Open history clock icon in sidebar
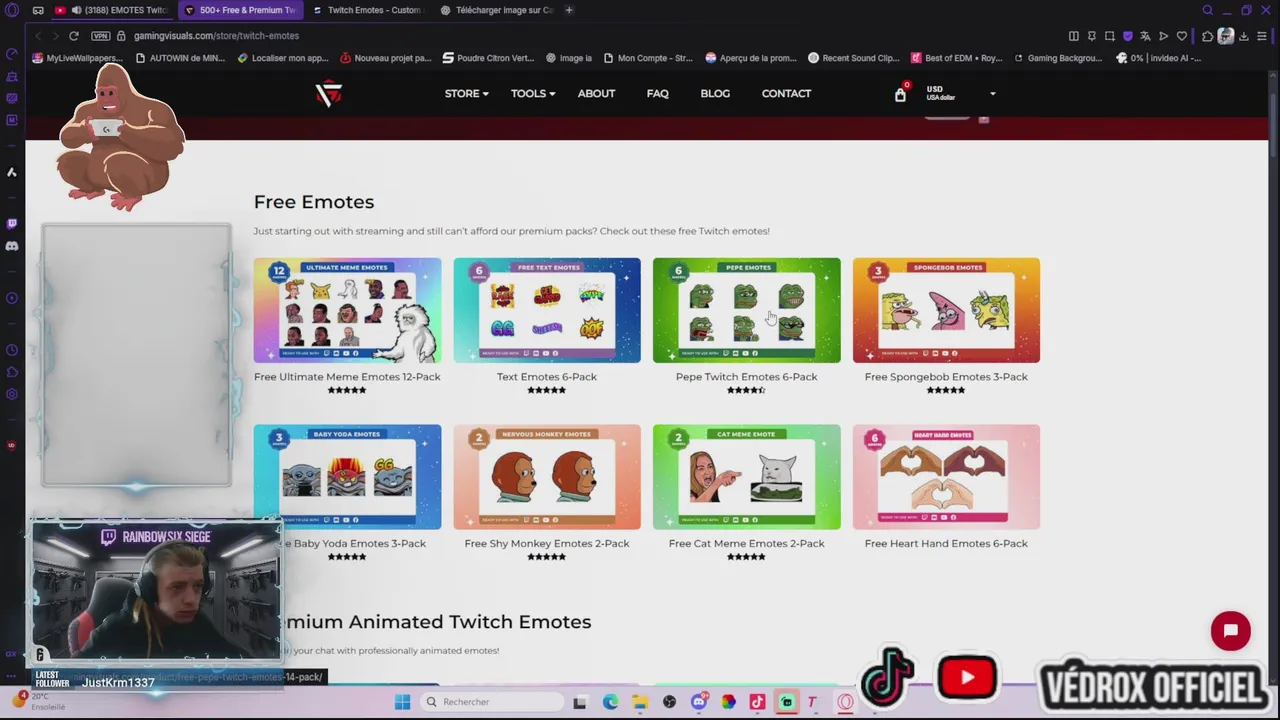 (12, 350)
